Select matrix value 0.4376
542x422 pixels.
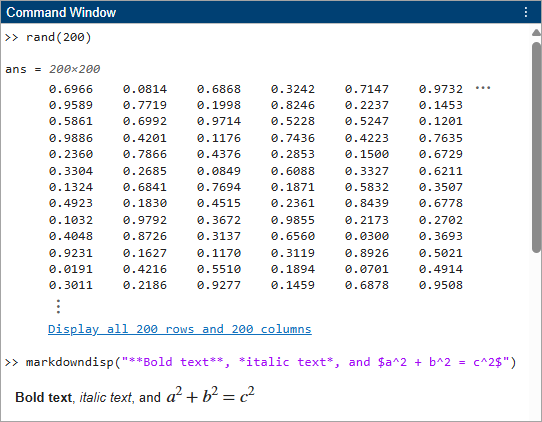(219, 154)
